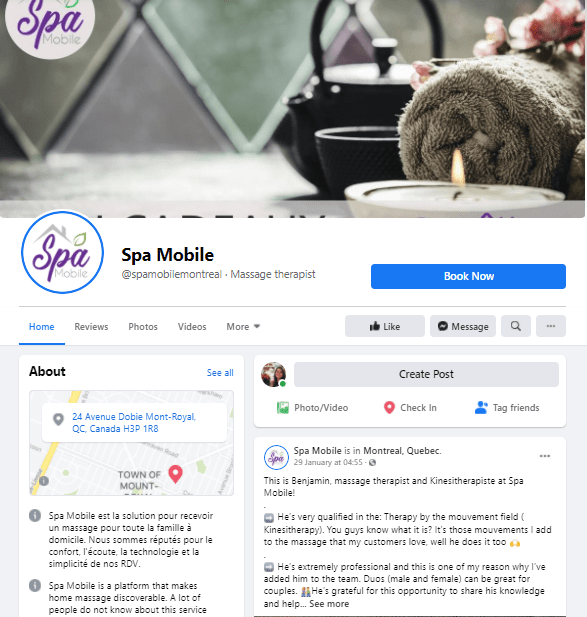Image resolution: width=587 pixels, height=617 pixels.
Task: Go to the Videos tab
Action: click(192, 327)
